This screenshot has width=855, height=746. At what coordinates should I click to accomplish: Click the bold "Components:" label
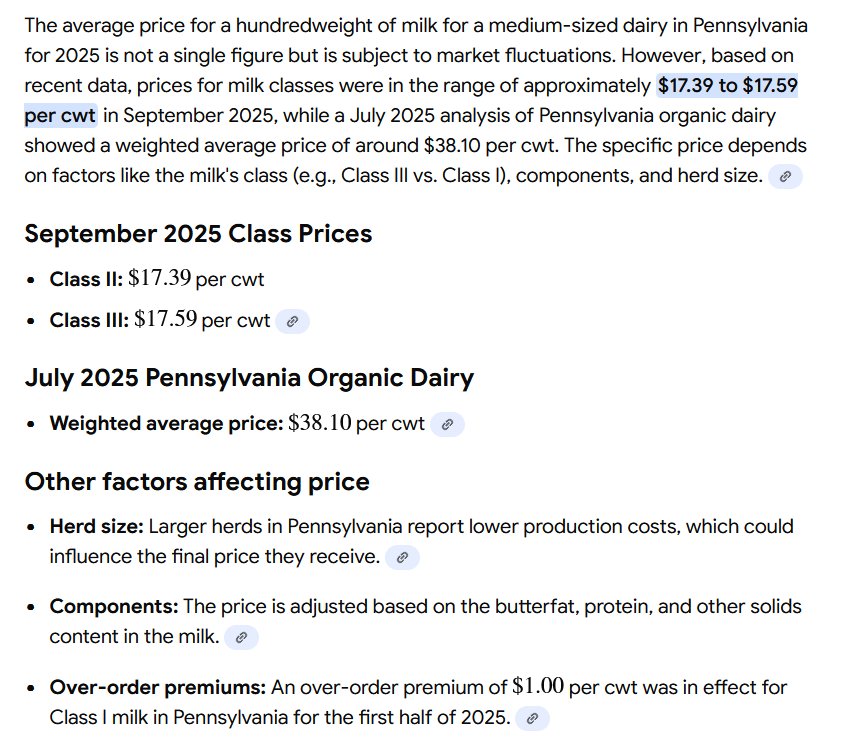(114, 606)
